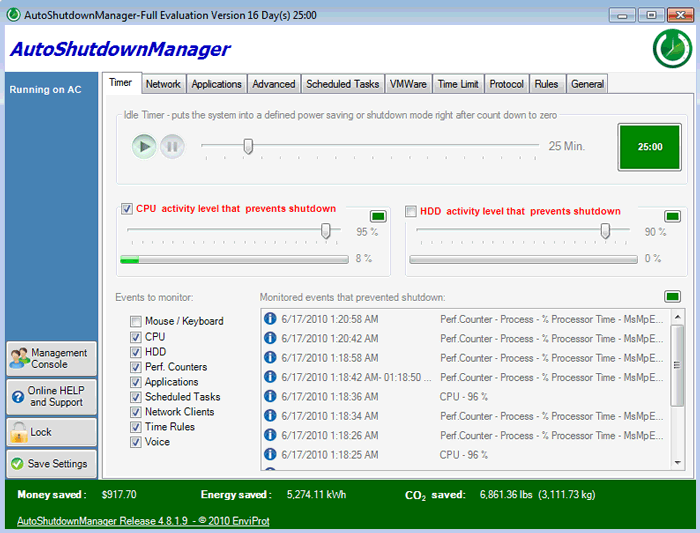This screenshot has height=533, width=700.
Task: Click the padlock icon on Lock
Action: (x=19, y=432)
